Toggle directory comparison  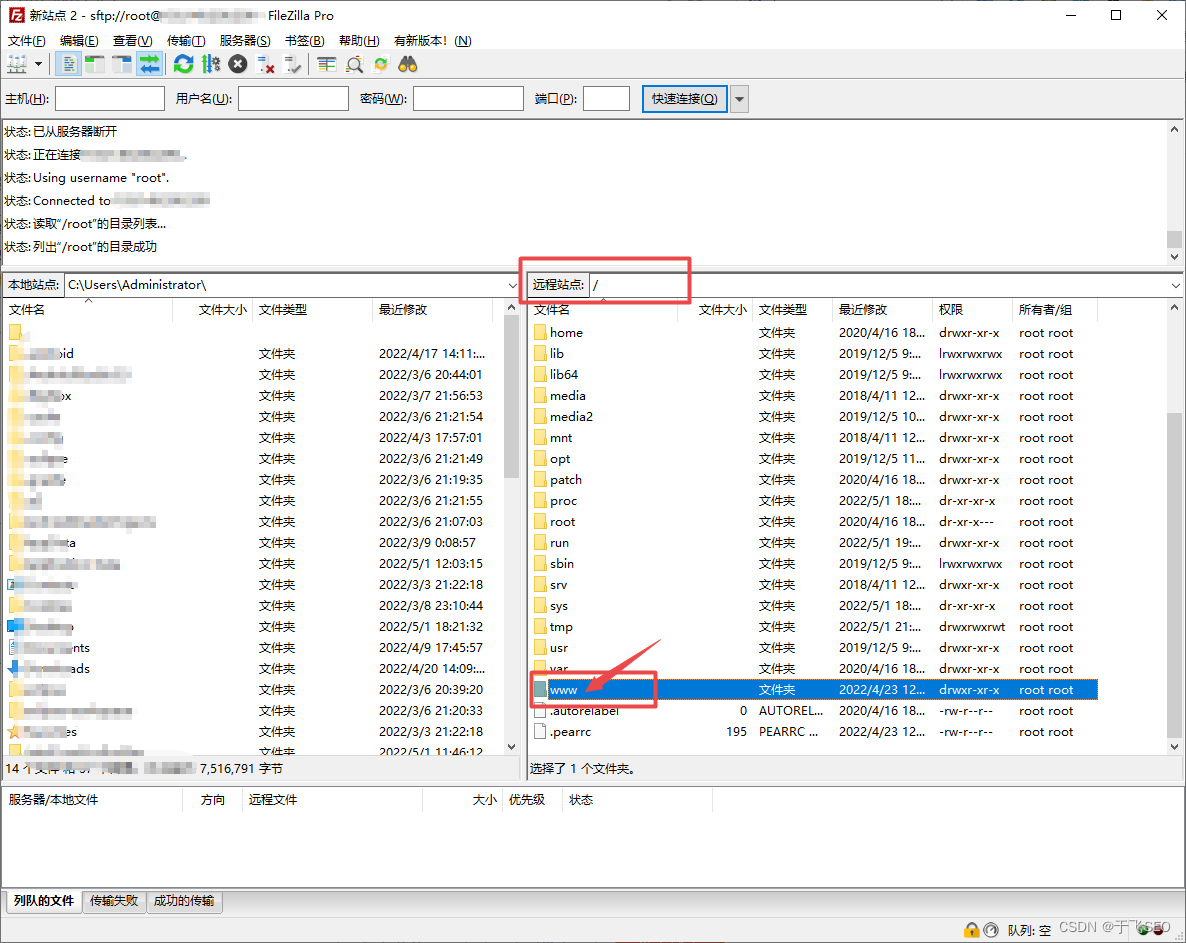[x=354, y=64]
